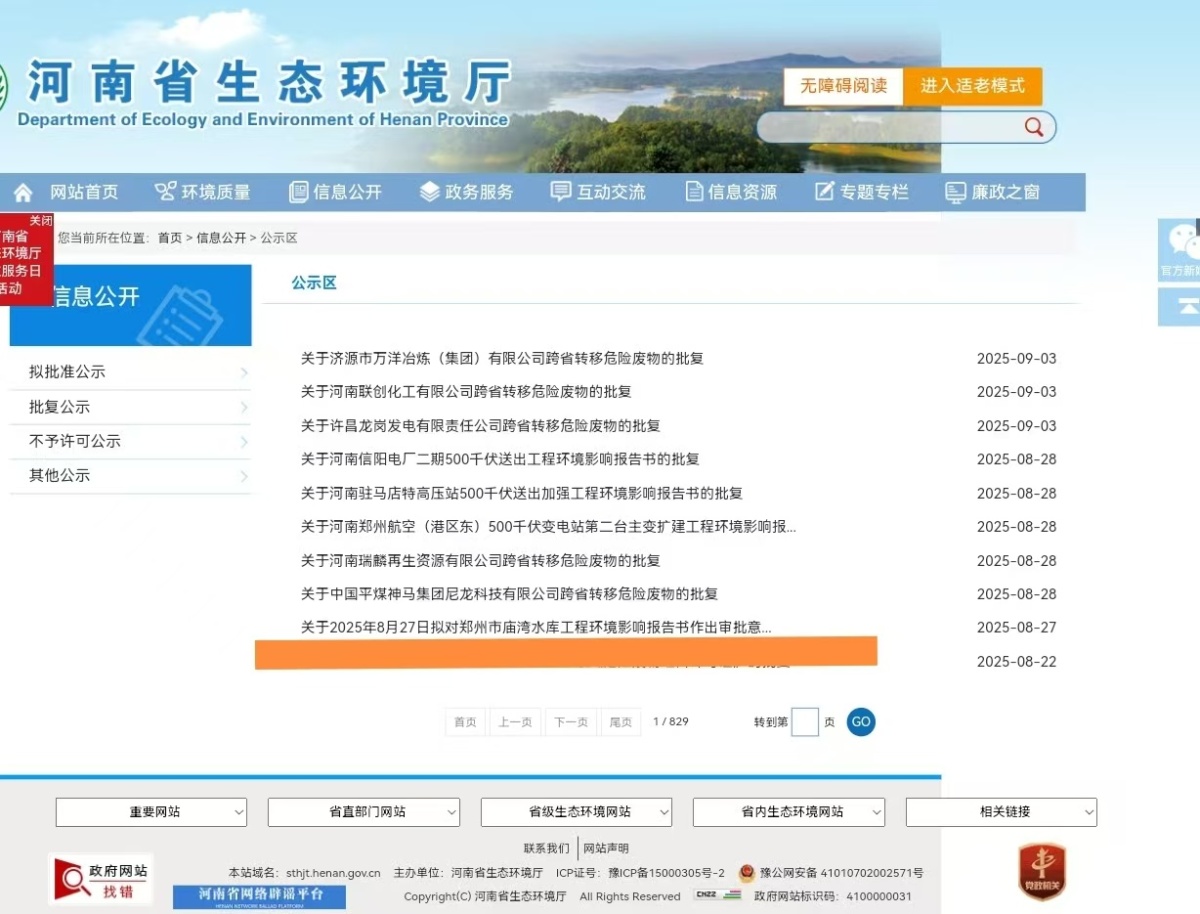Select the 政务服务 nav menu item
This screenshot has height=914, width=1200.
coord(467,192)
